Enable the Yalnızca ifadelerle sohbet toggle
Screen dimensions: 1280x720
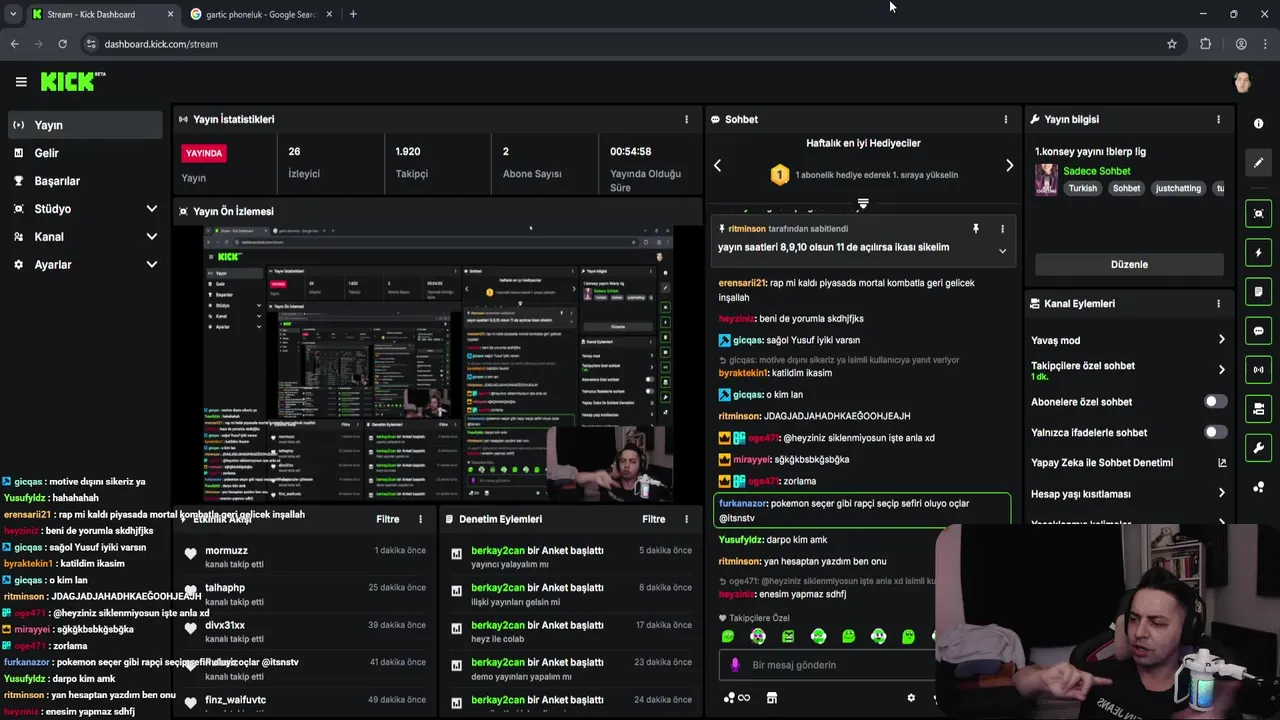click(x=1215, y=433)
